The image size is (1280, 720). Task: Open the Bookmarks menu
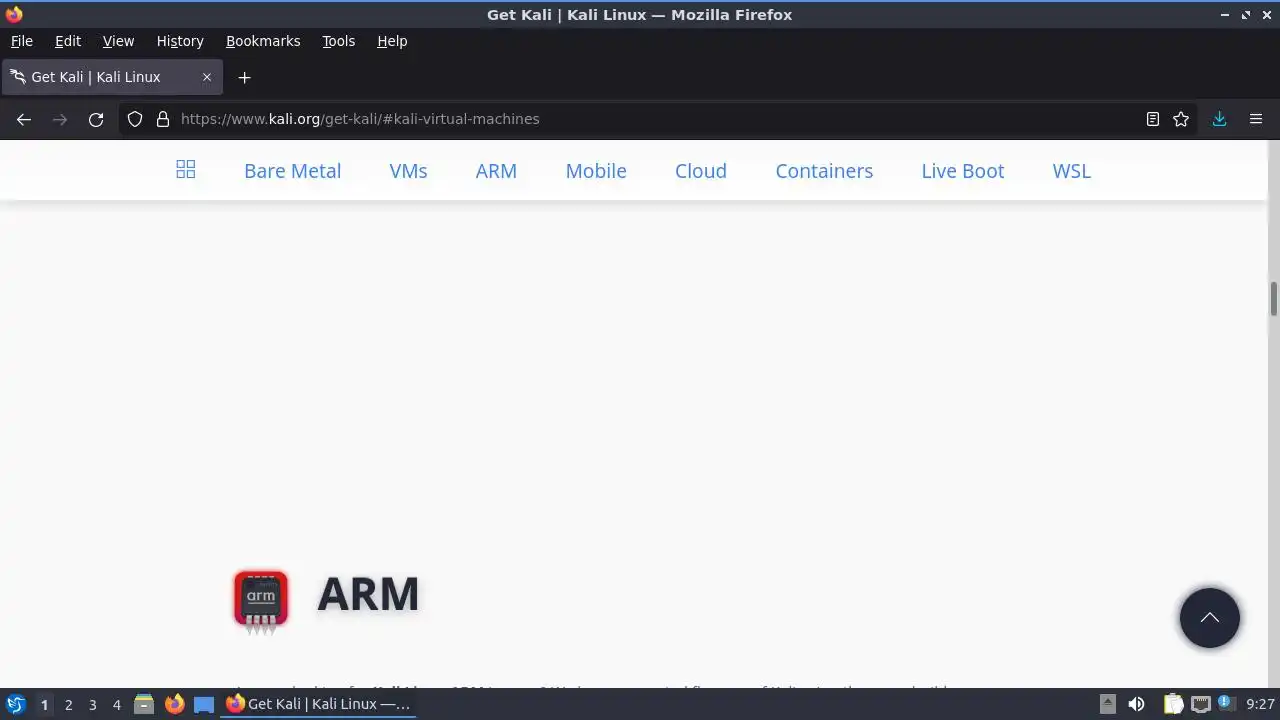[263, 41]
